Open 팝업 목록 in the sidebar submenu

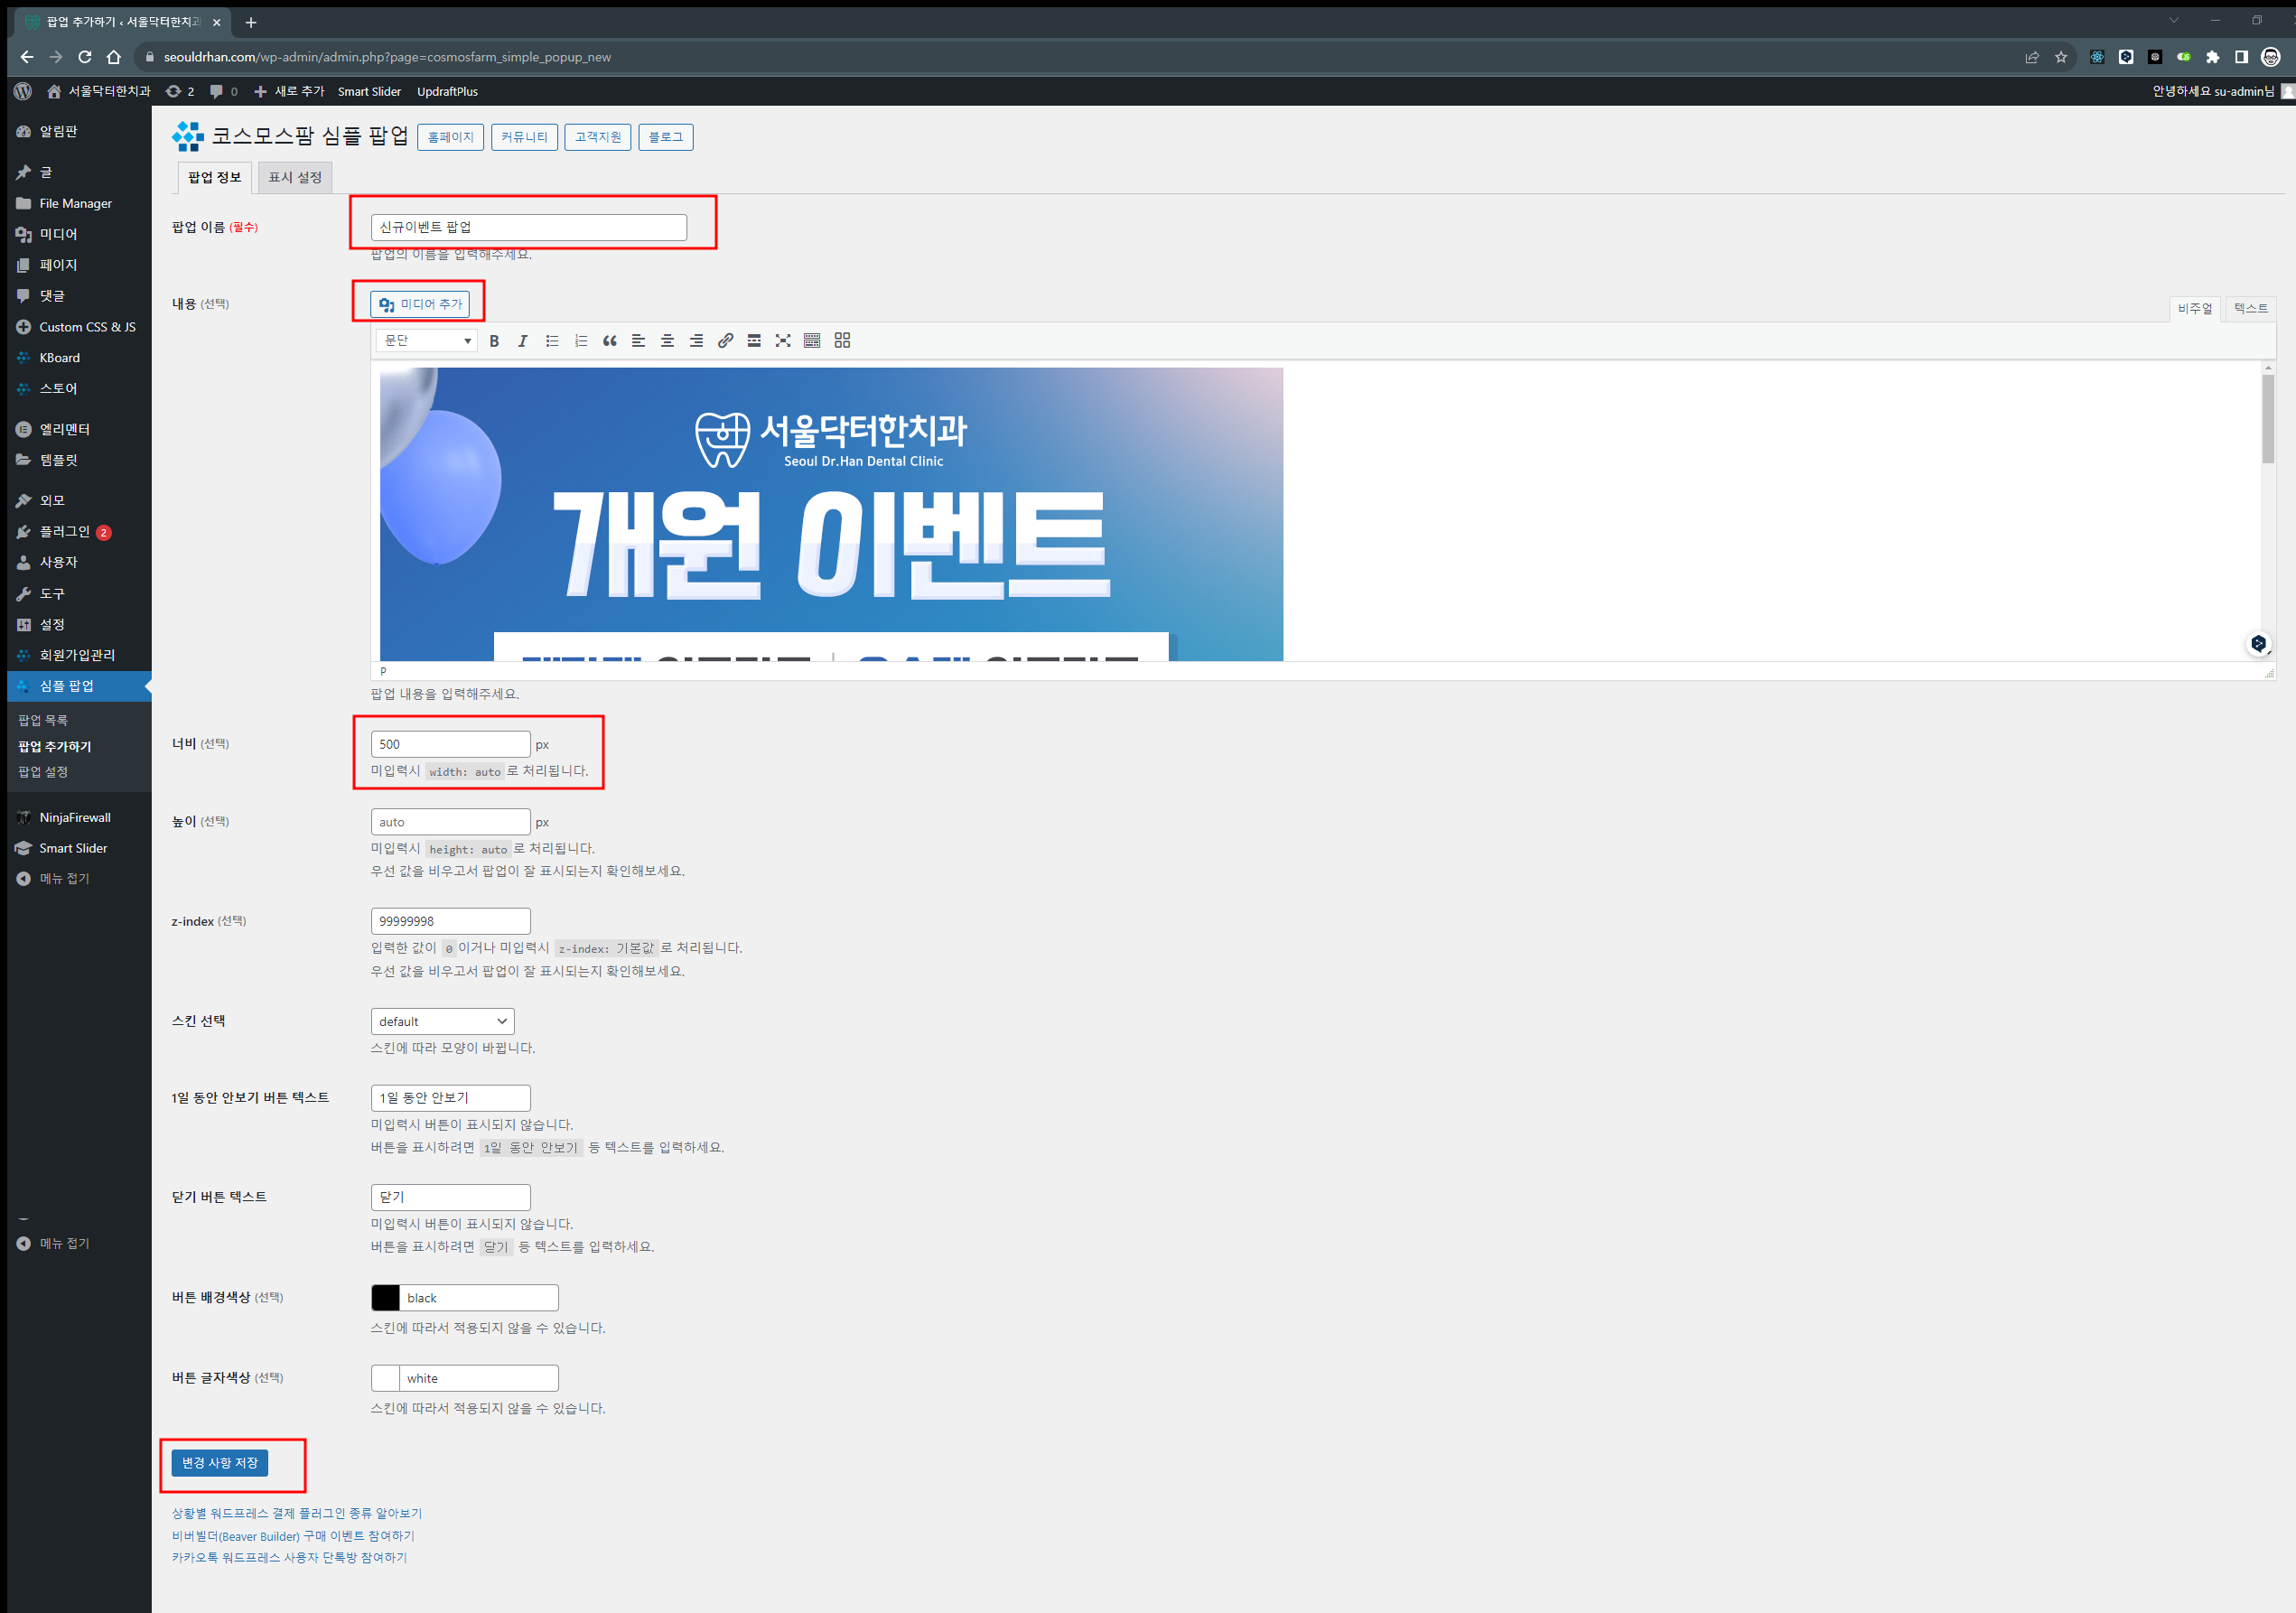pyautogui.click(x=43, y=720)
